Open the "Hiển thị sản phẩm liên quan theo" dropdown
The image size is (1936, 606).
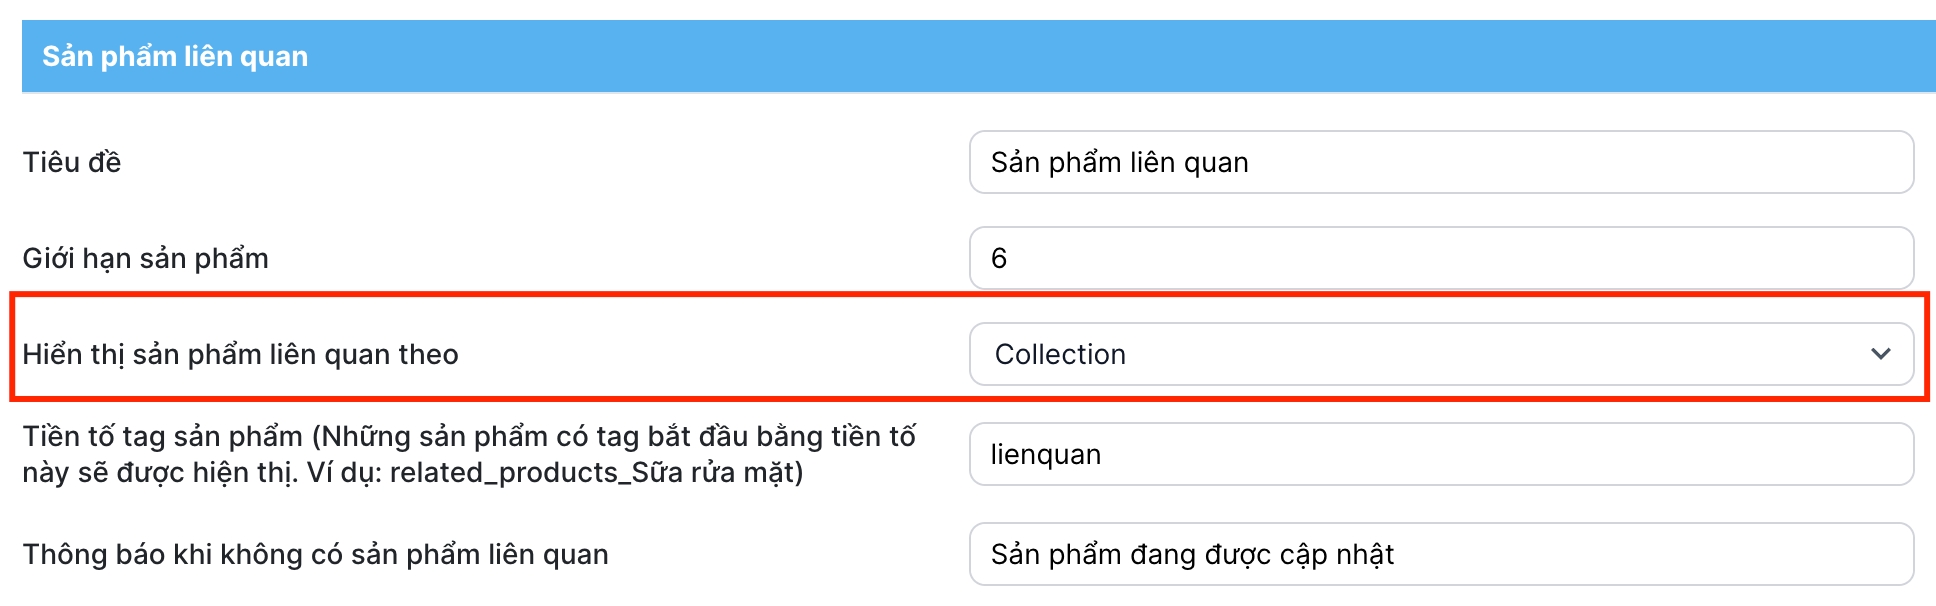tap(1440, 354)
